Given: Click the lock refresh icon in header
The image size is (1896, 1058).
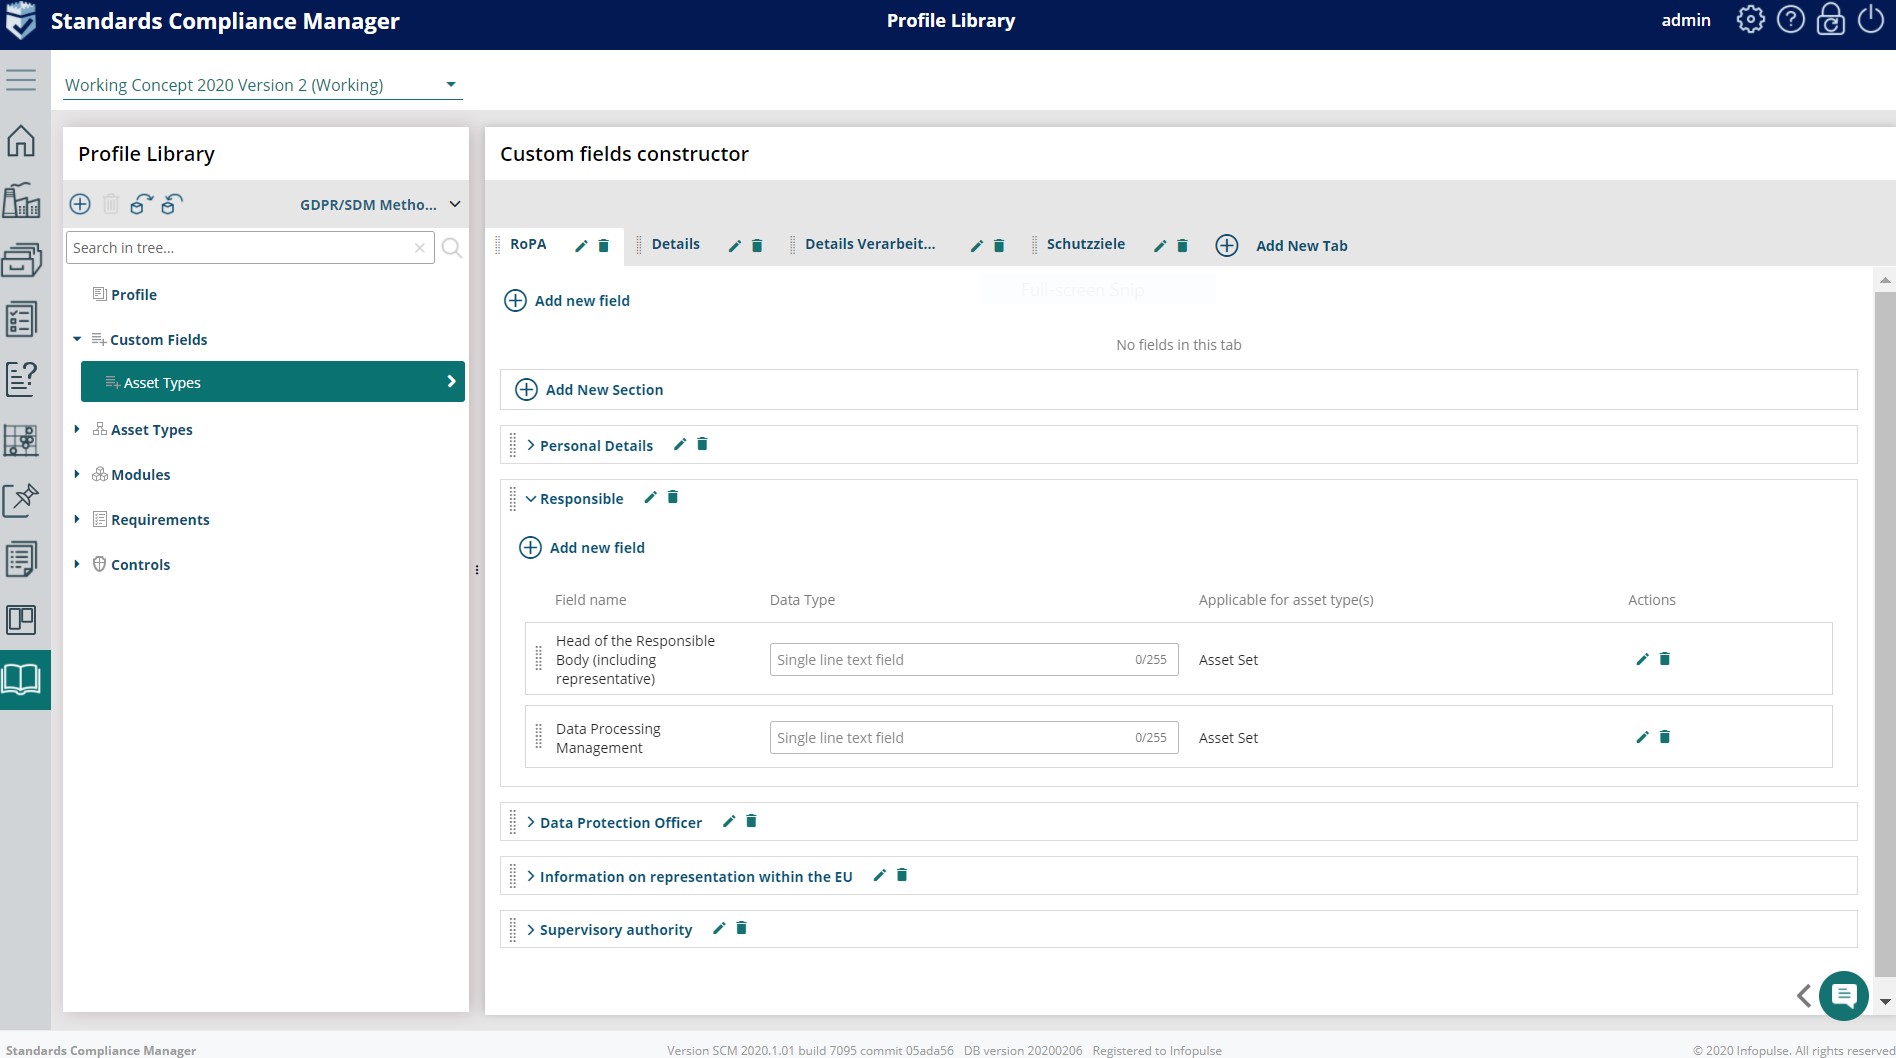Looking at the screenshot, I should tap(1831, 20).
